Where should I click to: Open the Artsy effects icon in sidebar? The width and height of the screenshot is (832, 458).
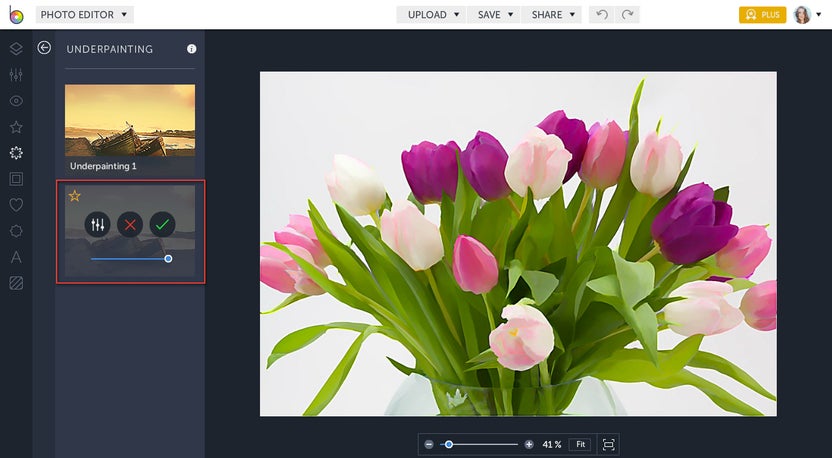pos(16,153)
